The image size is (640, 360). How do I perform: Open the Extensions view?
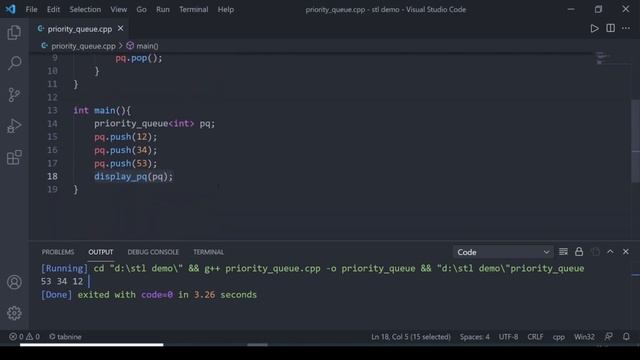pos(14,158)
